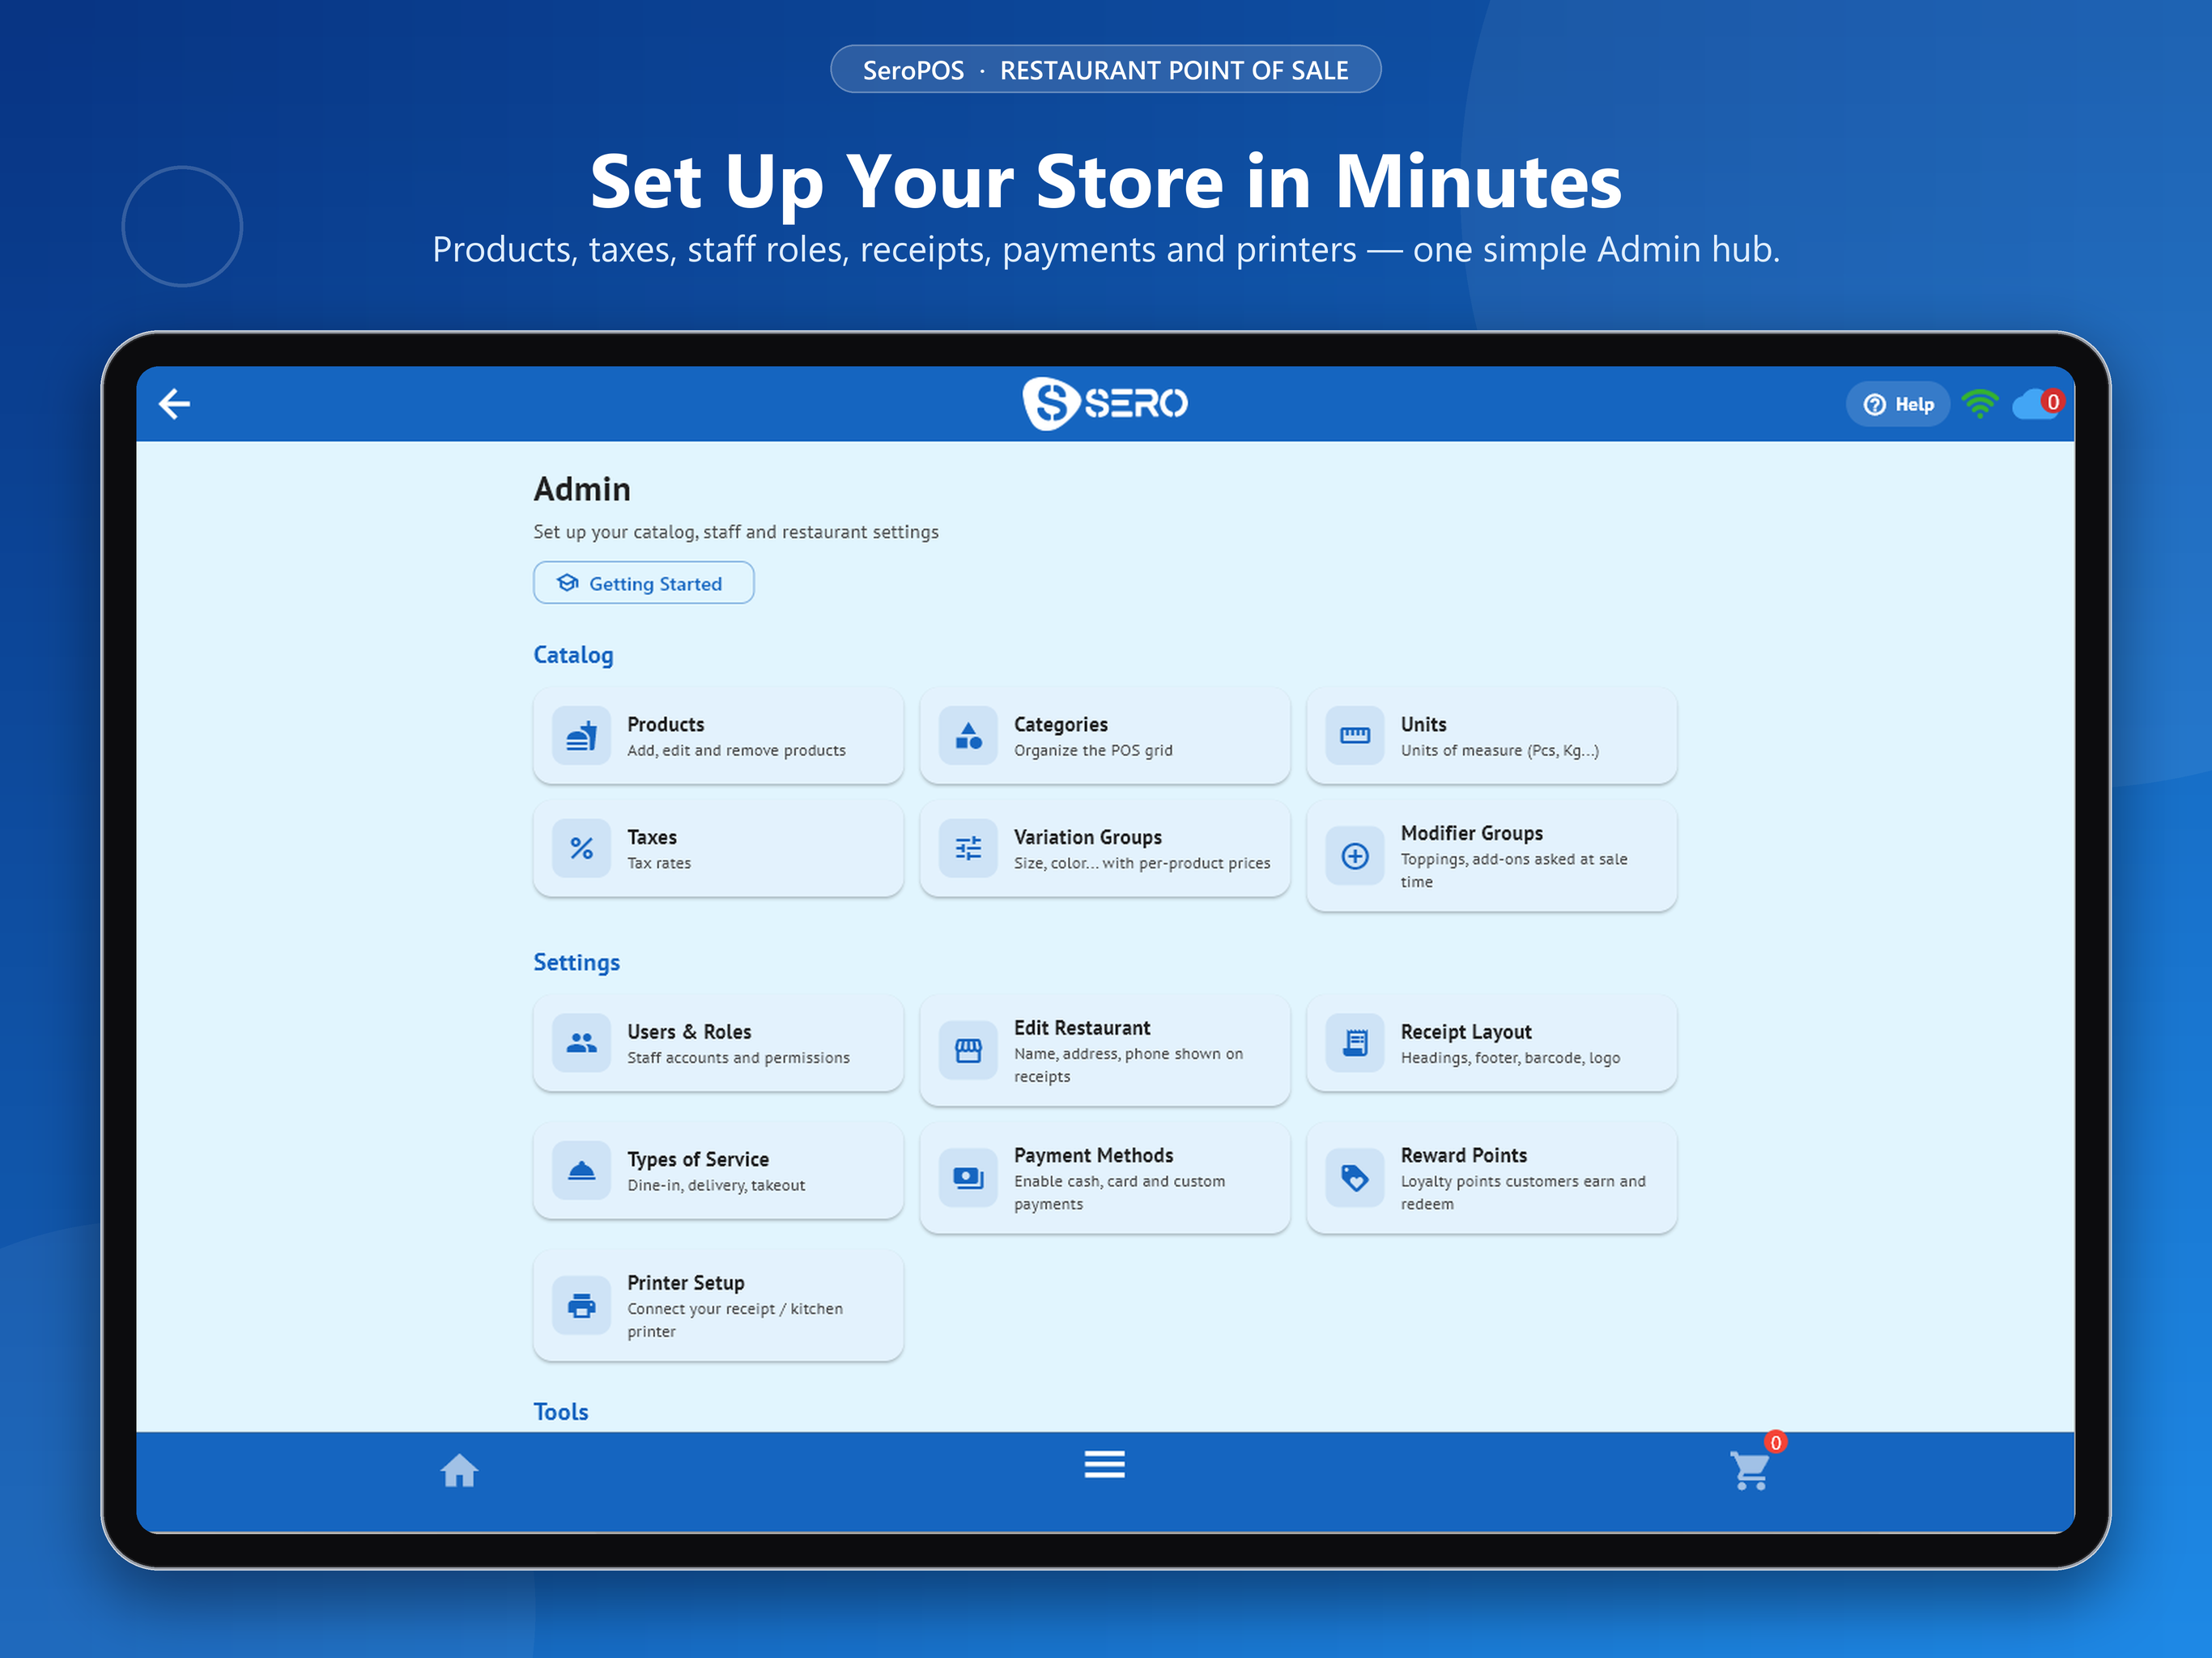Click the Reward Points tag icon
This screenshot has height=1658, width=2212.
(x=1355, y=1178)
